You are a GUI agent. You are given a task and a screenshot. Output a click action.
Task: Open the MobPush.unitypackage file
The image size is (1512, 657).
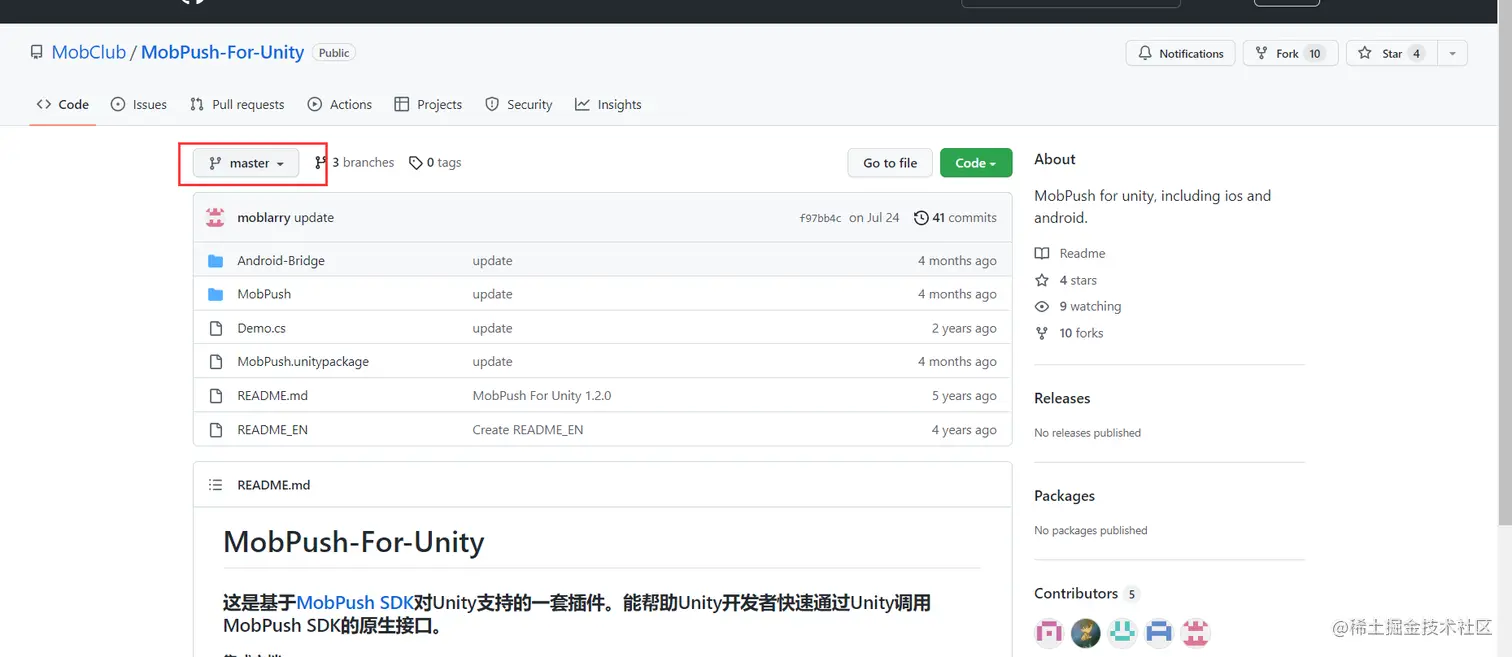(x=303, y=361)
